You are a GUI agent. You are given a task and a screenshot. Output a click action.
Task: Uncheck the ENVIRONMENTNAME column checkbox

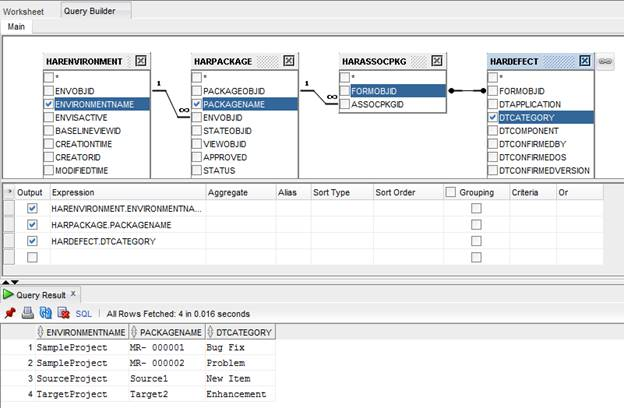pyautogui.click(x=49, y=103)
